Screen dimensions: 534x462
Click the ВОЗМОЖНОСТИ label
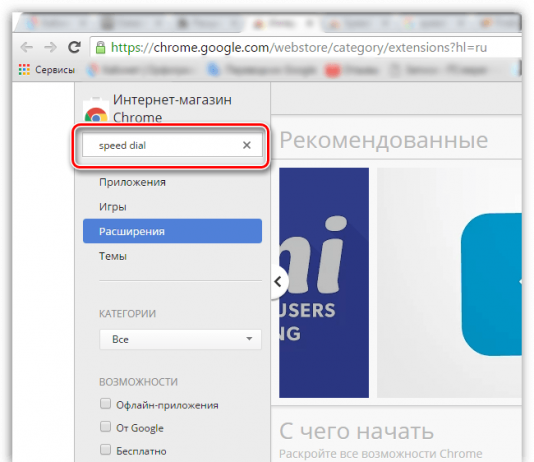(138, 382)
